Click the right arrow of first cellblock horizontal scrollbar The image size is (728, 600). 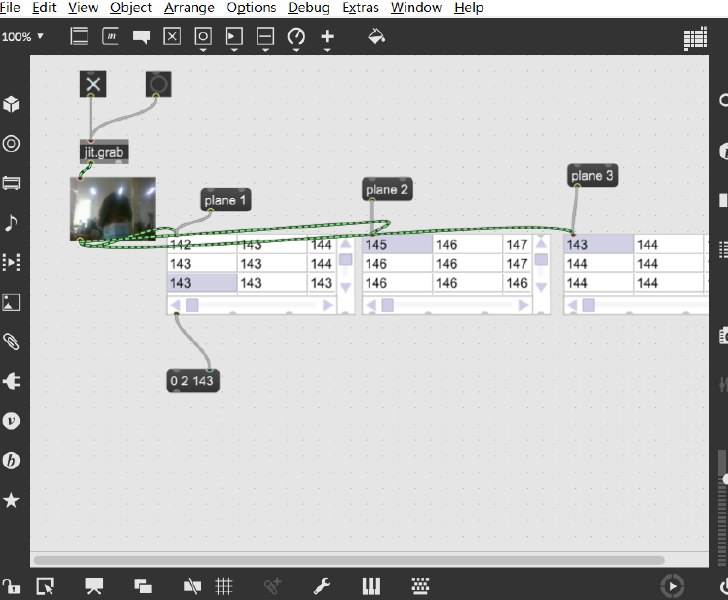coord(328,305)
